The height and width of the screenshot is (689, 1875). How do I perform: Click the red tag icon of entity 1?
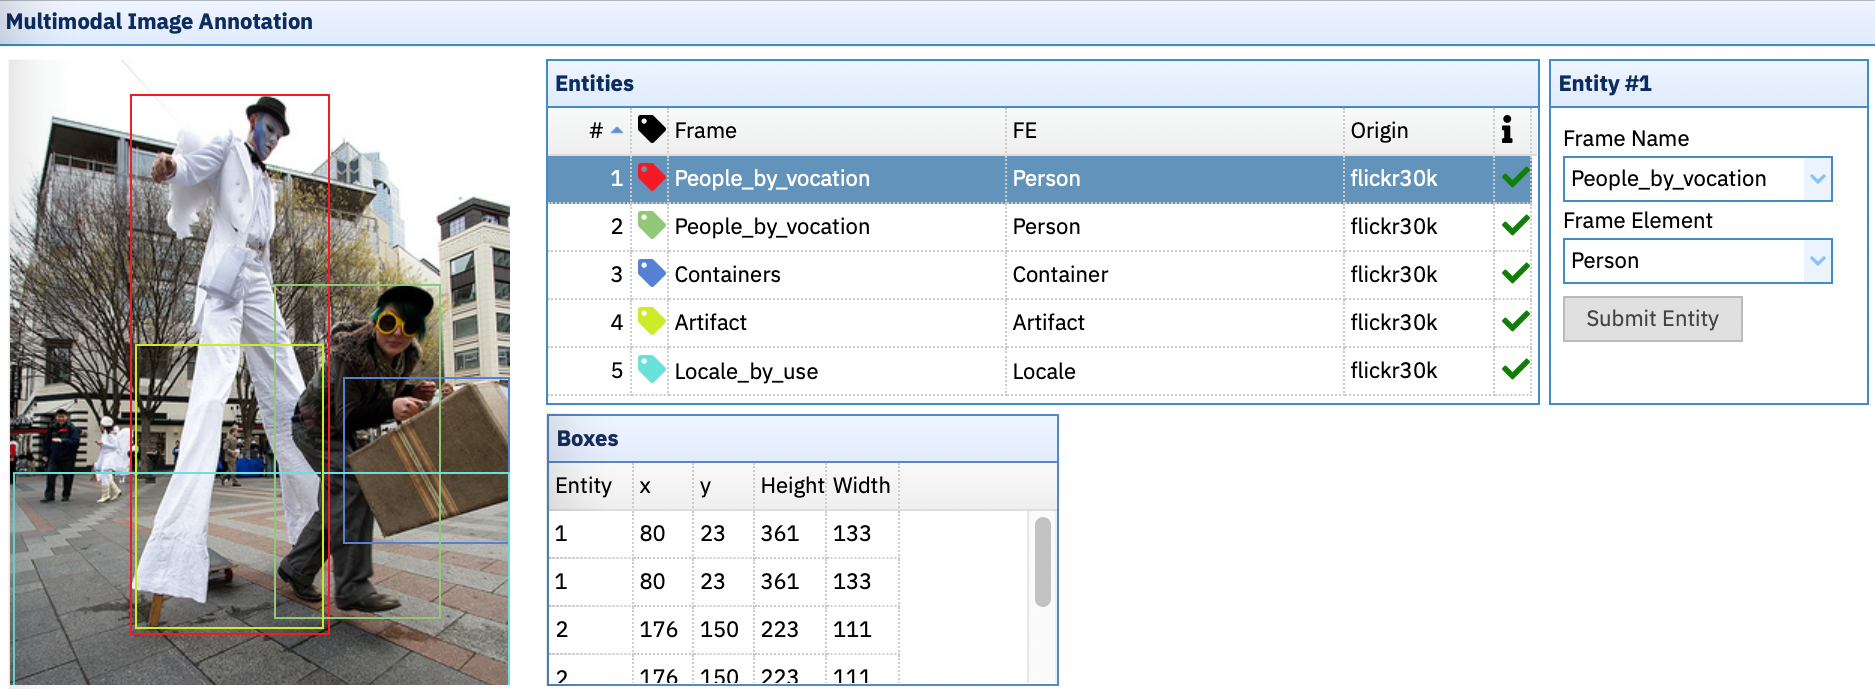pyautogui.click(x=651, y=178)
